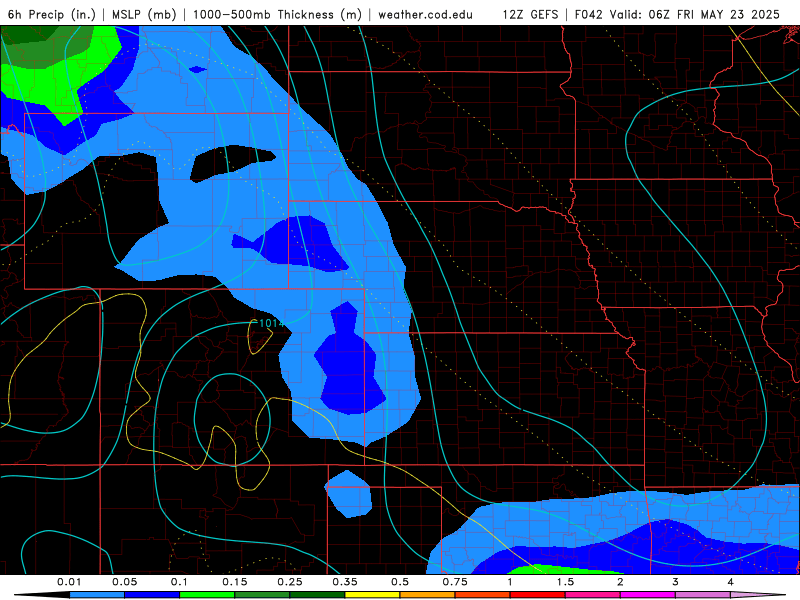Click the dark blue 0.05–0.1 legend swatch

point(152,595)
